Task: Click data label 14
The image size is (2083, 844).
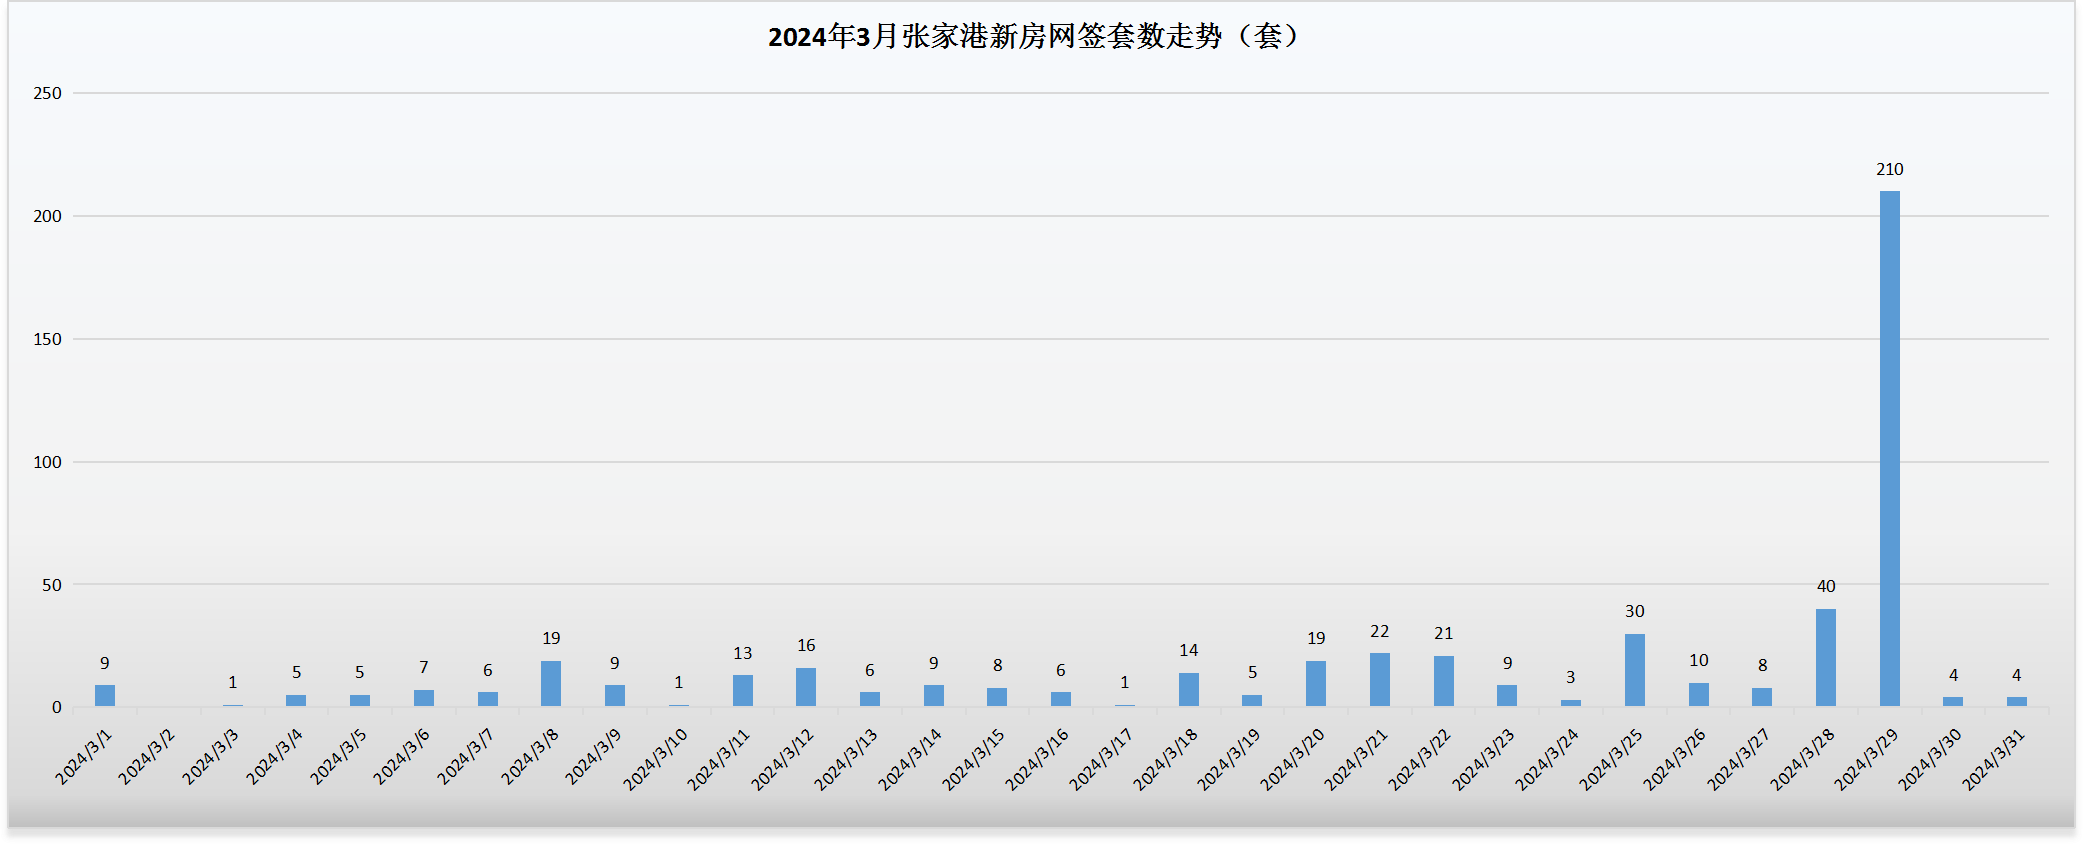Action: point(1188,650)
